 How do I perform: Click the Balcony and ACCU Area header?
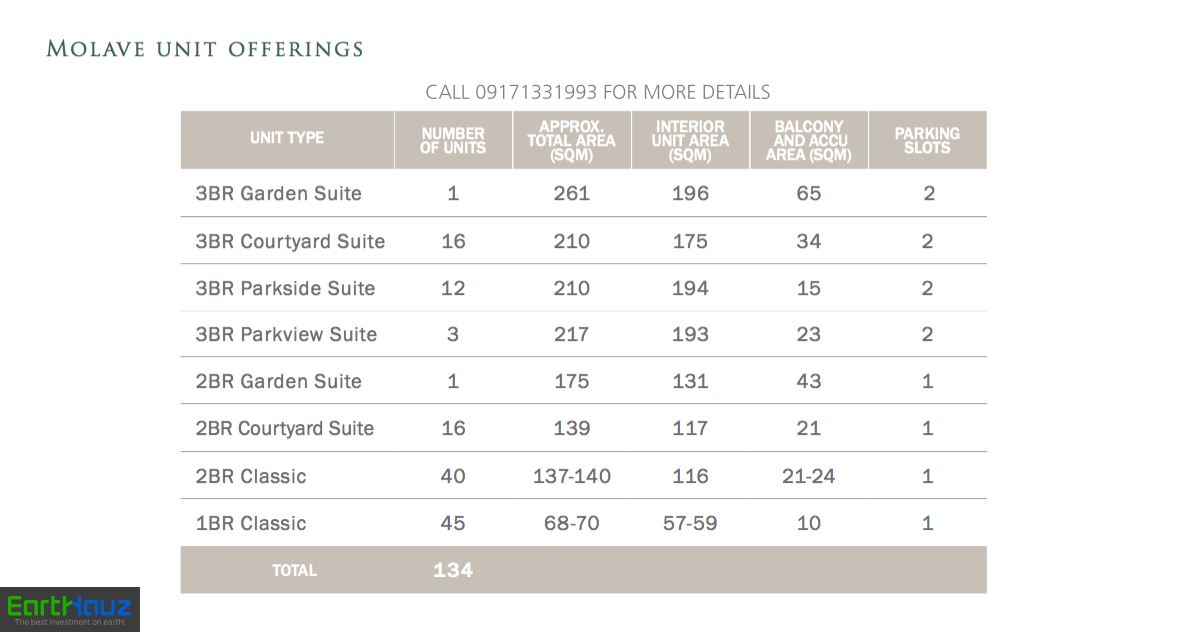click(x=808, y=140)
